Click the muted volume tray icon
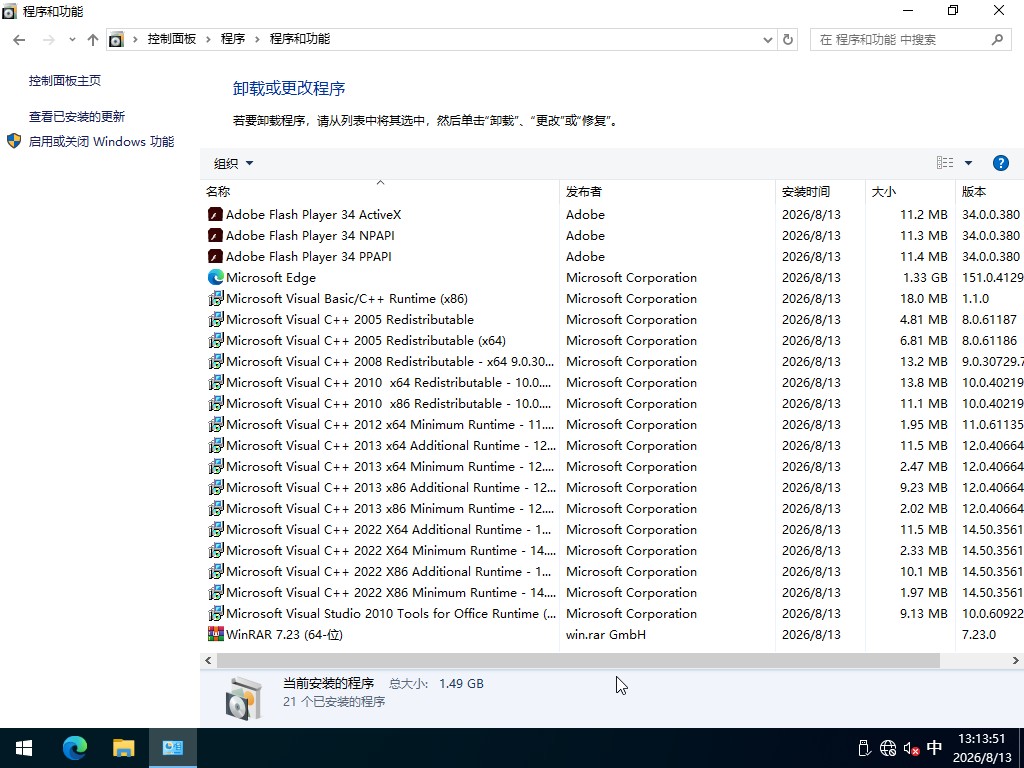 click(912, 748)
